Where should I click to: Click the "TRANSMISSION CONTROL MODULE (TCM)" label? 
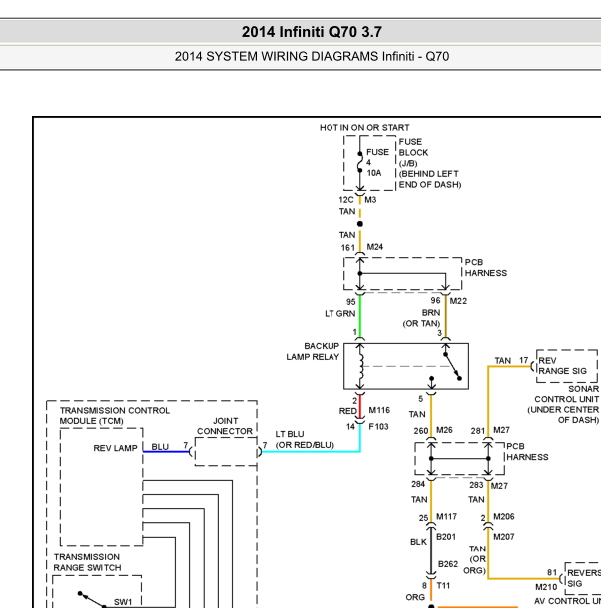(115, 416)
